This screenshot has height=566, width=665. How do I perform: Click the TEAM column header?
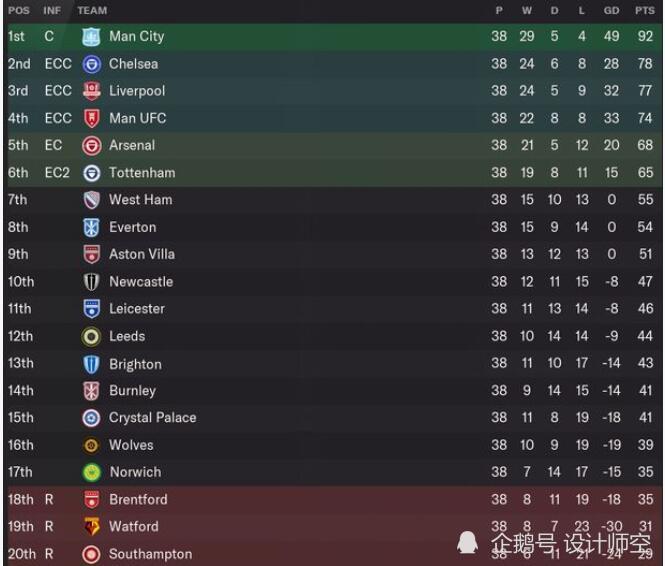click(x=92, y=11)
